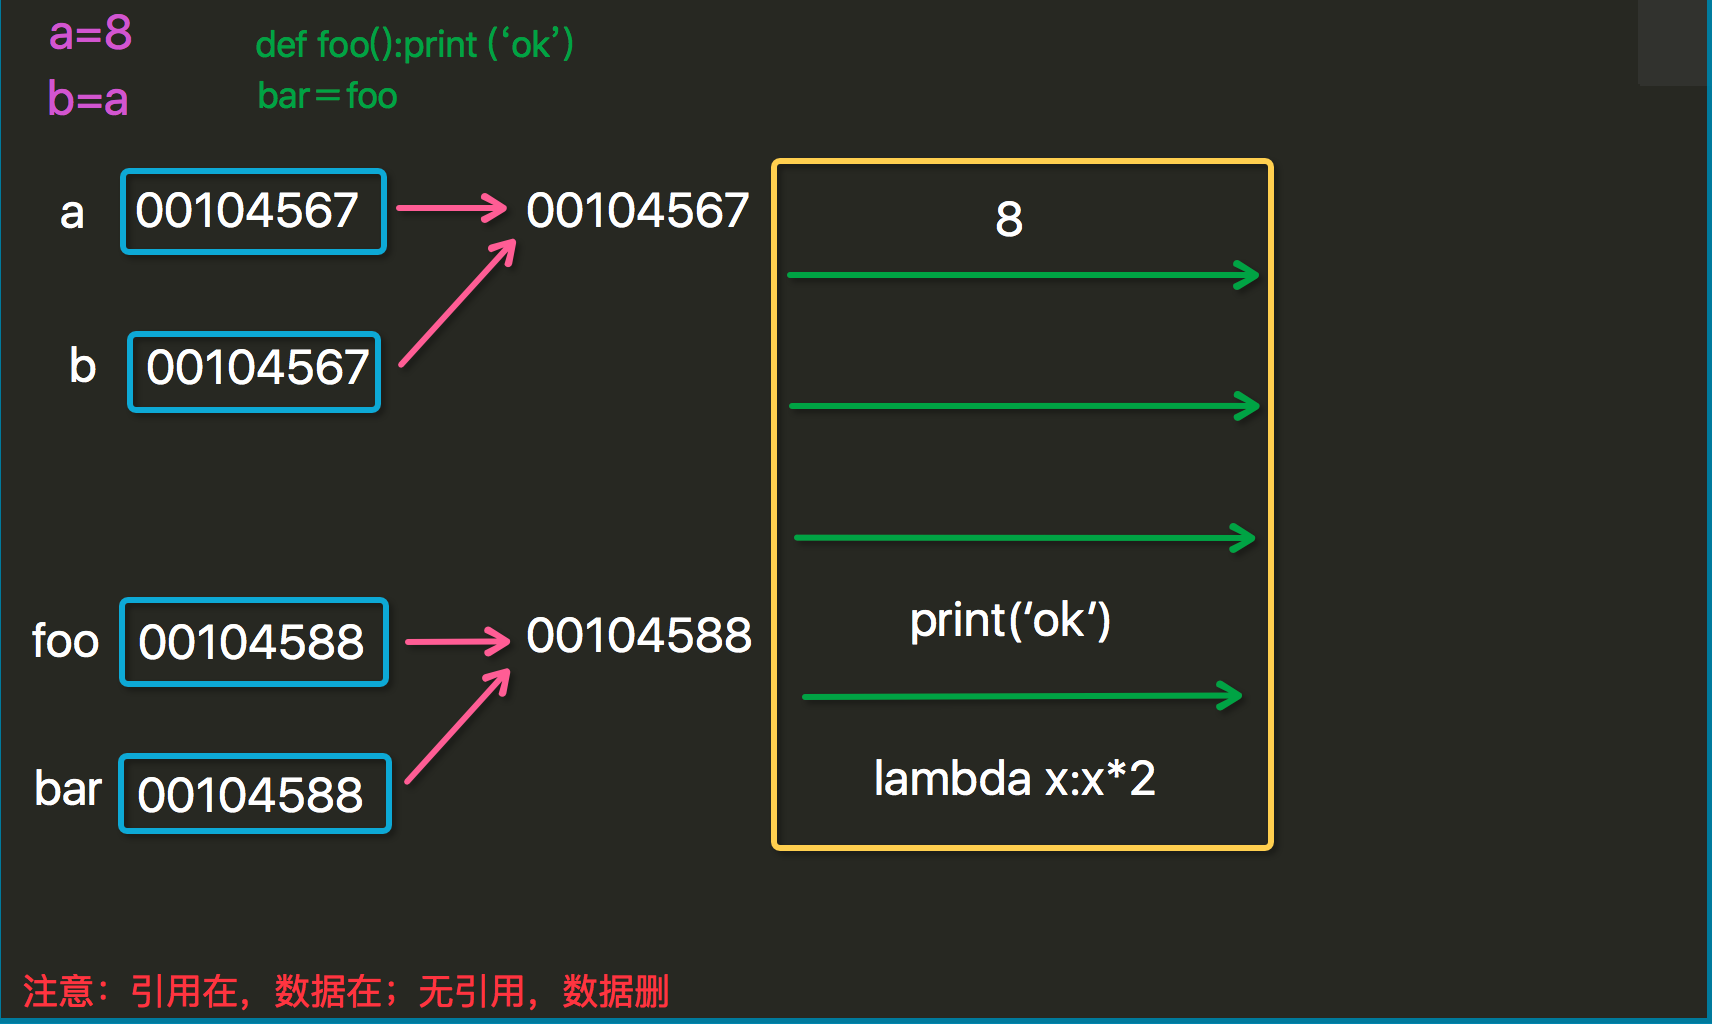Viewport: 1712px width, 1024px height.
Task: Click the red Chinese note at the bottom
Action: 346,991
